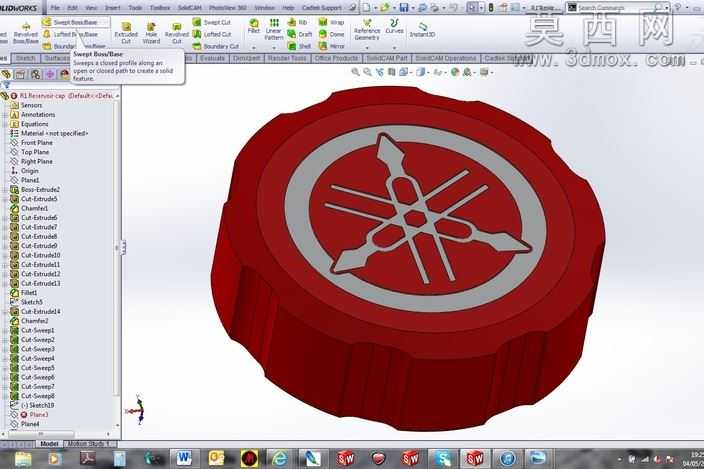The width and height of the screenshot is (704, 469).
Task: Click the Draft tool
Action: [299, 34]
